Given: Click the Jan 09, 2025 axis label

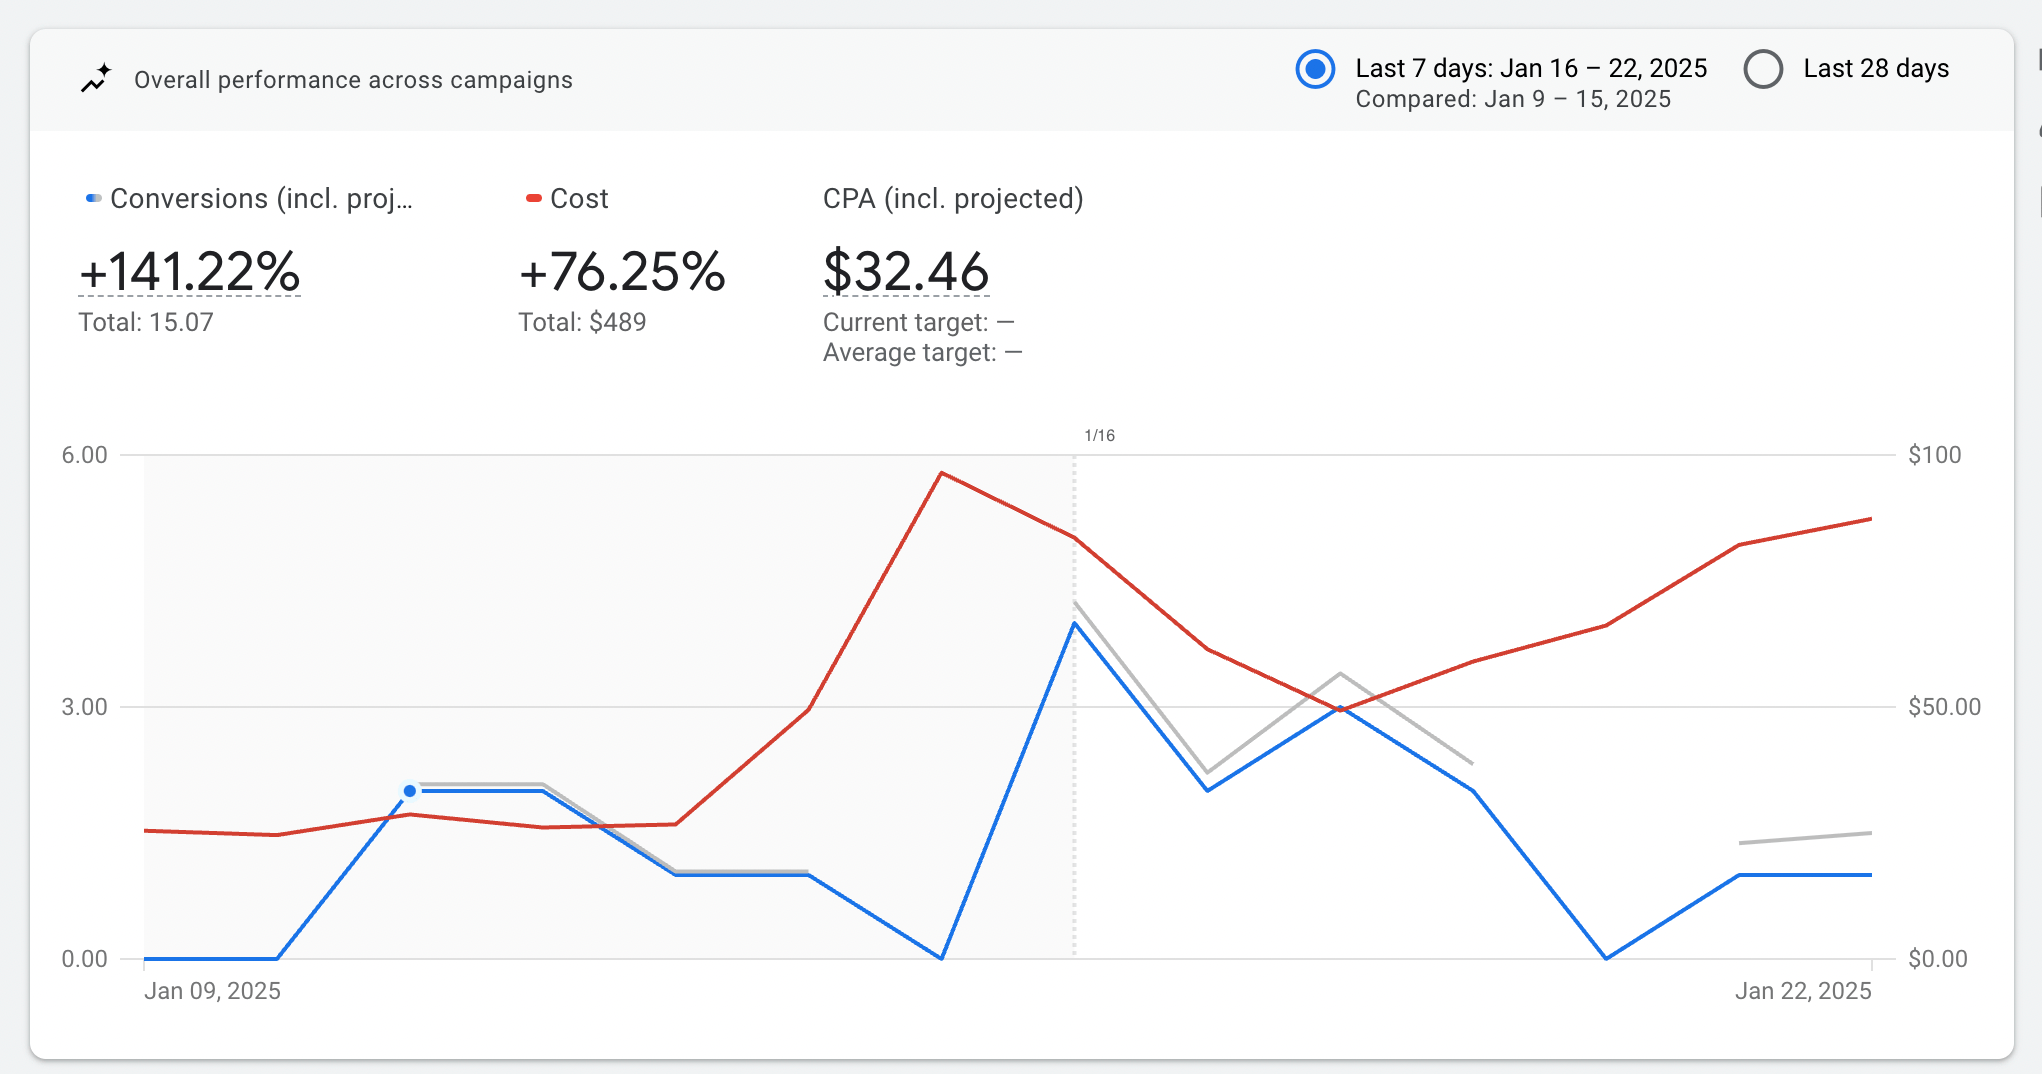Looking at the screenshot, I should pyautogui.click(x=212, y=991).
